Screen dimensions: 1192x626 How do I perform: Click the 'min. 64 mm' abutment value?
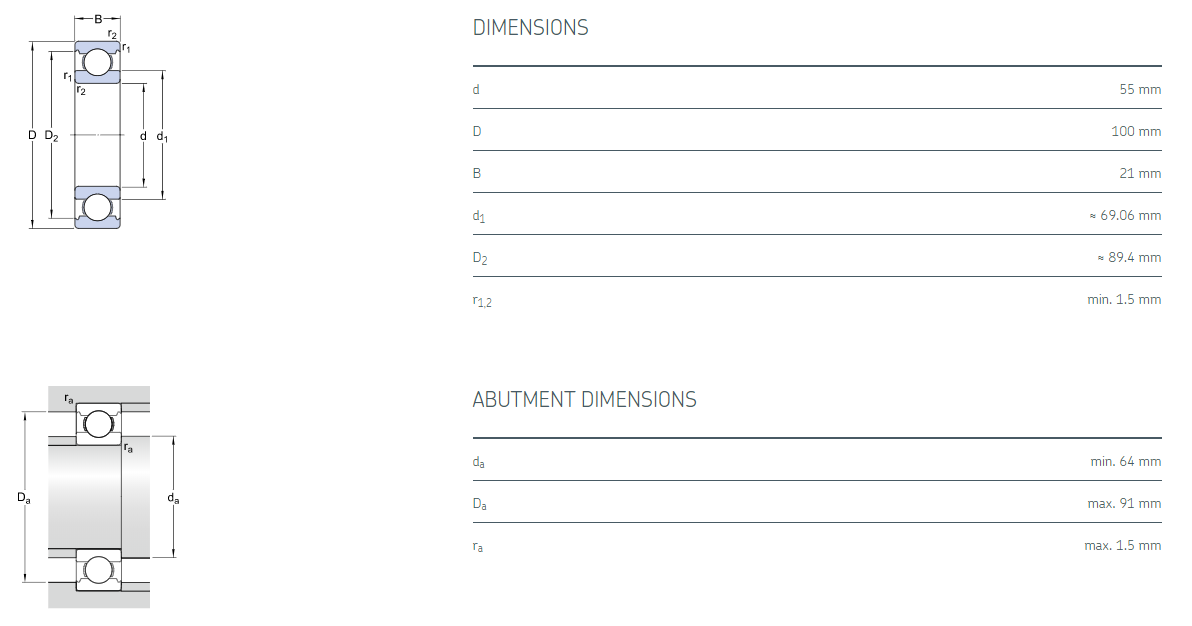pos(1125,461)
